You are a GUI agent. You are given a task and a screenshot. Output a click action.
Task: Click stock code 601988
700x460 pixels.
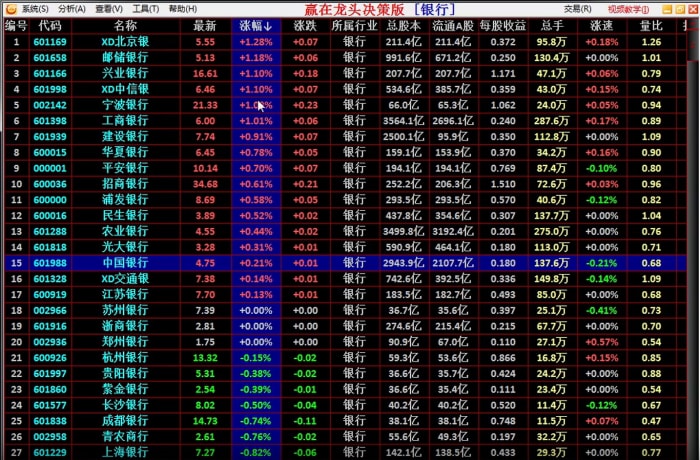50,263
